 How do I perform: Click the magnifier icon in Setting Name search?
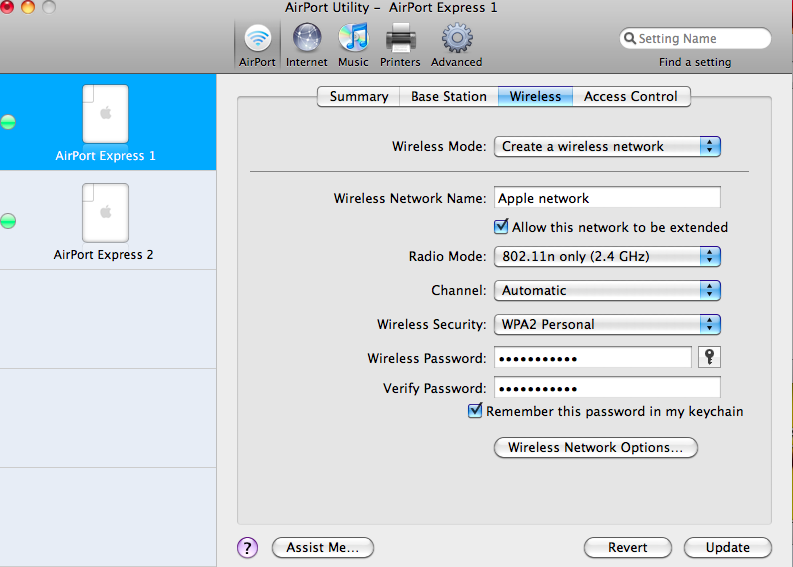pos(630,38)
